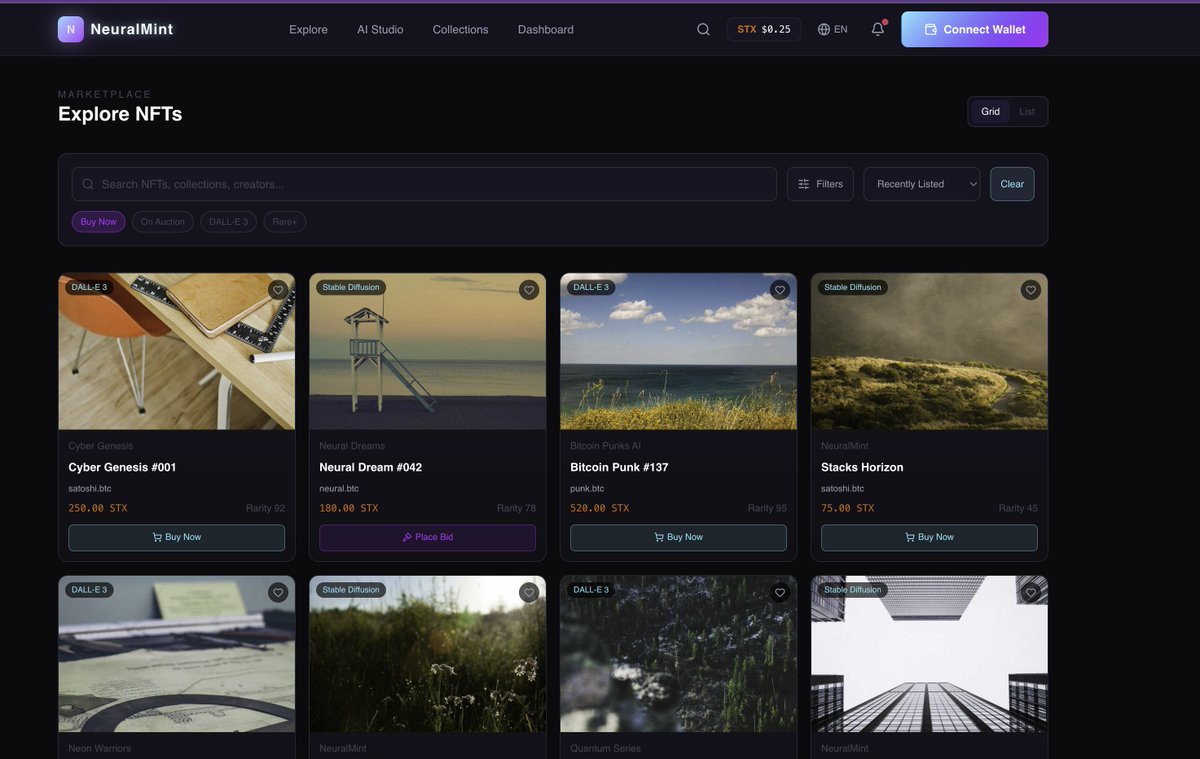
Task: Place Bid on Neural Dream #042
Action: tap(428, 537)
